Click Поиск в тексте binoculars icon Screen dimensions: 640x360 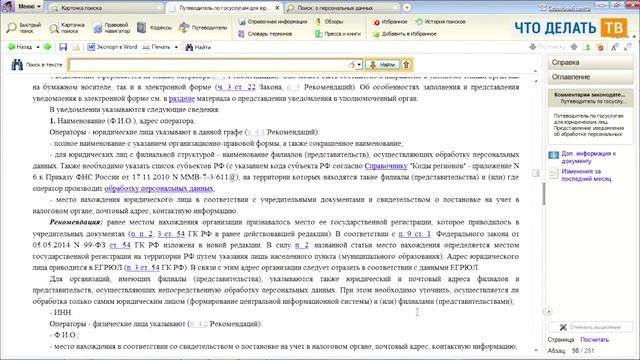(x=17, y=64)
